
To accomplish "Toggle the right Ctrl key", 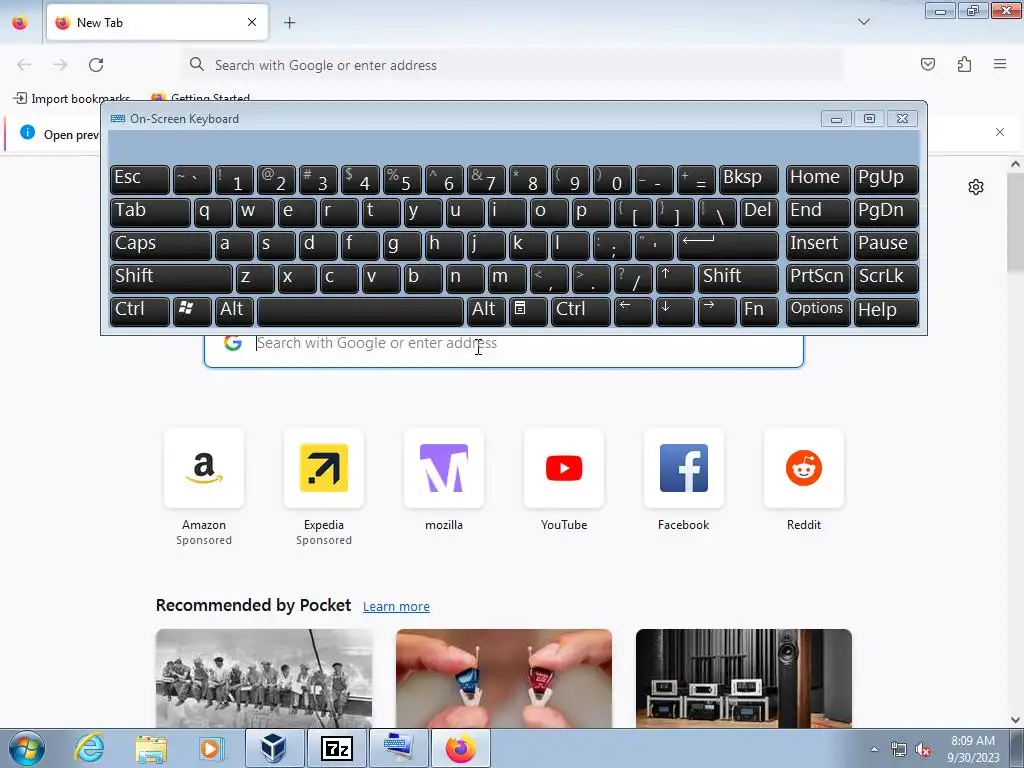I will (581, 311).
